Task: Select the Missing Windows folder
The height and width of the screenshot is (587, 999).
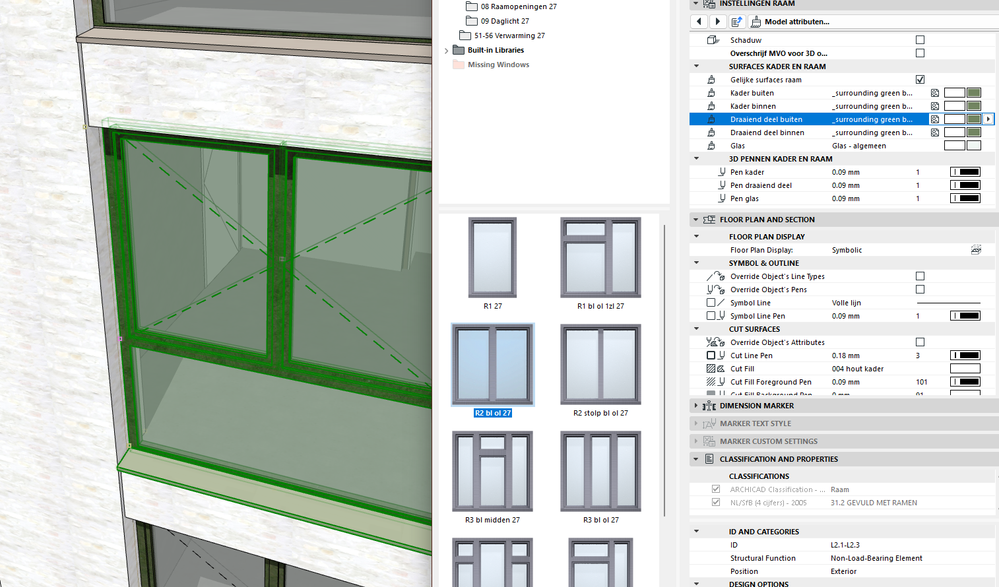Action: click(x=491, y=64)
